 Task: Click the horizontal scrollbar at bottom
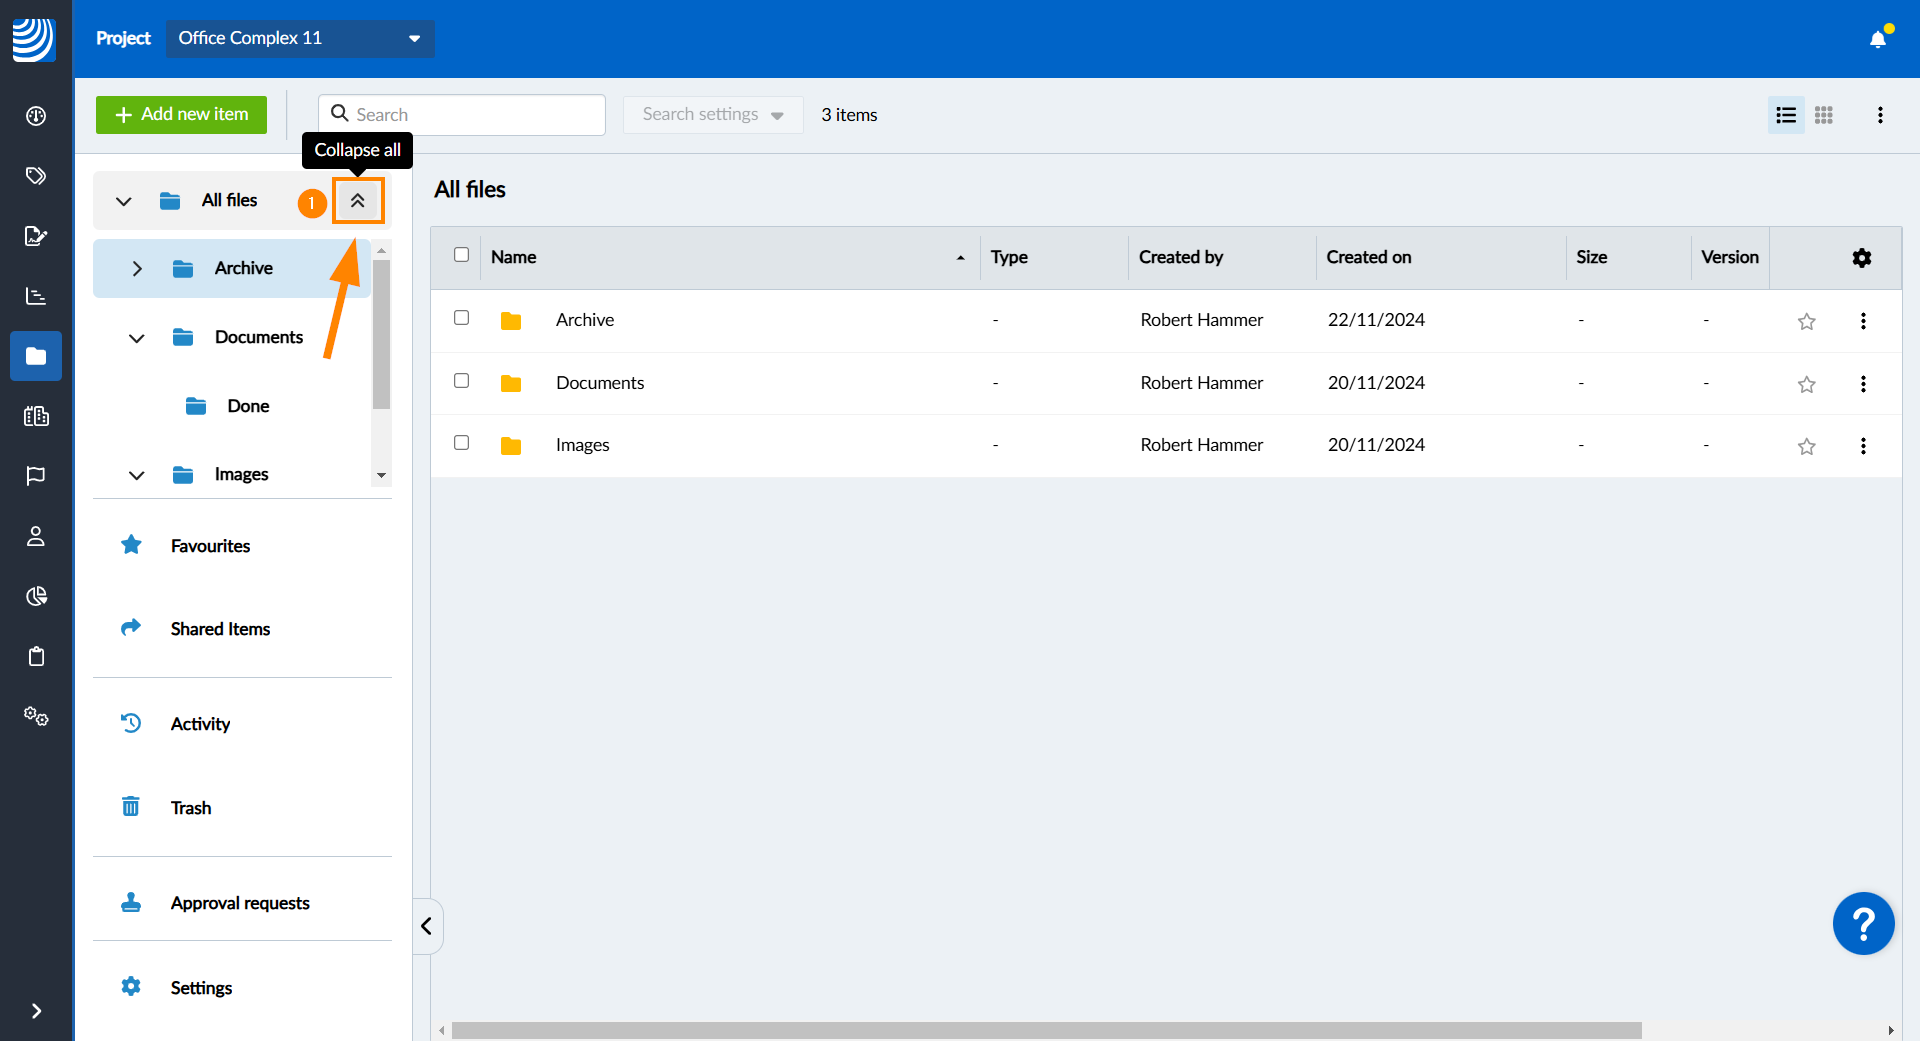[x=1045, y=1030]
